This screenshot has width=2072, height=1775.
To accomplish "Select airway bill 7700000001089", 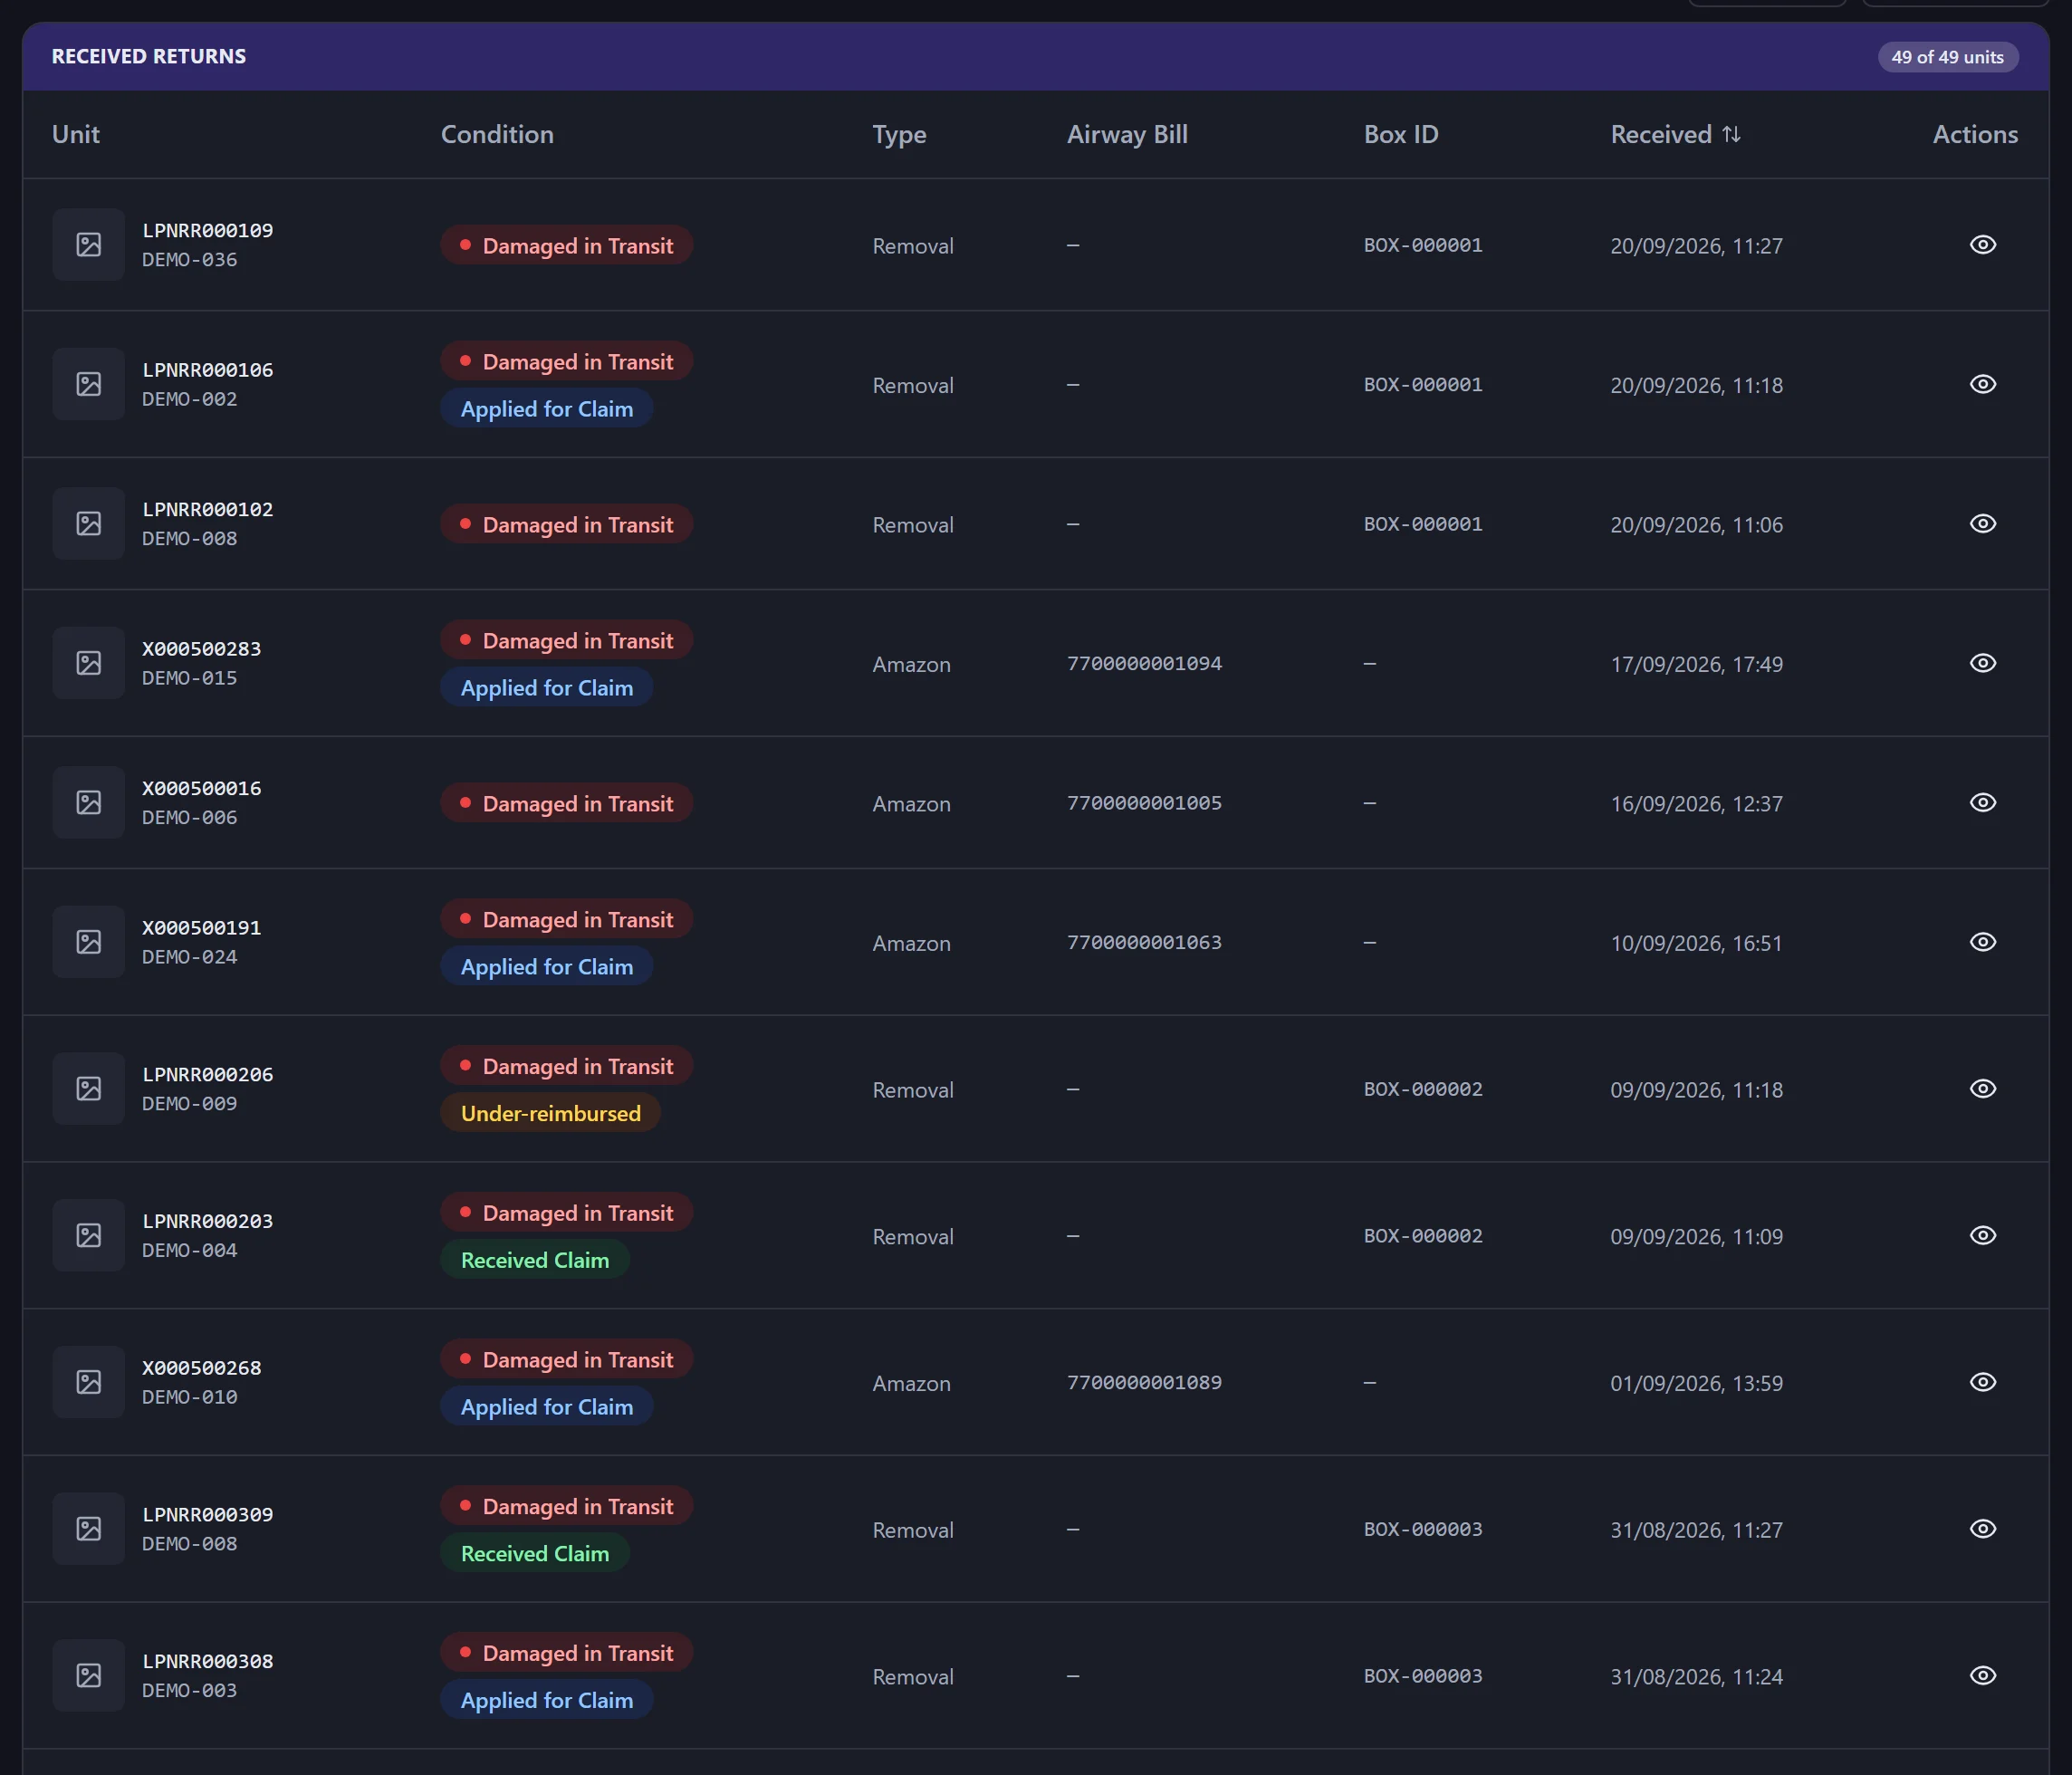I will point(1144,1382).
